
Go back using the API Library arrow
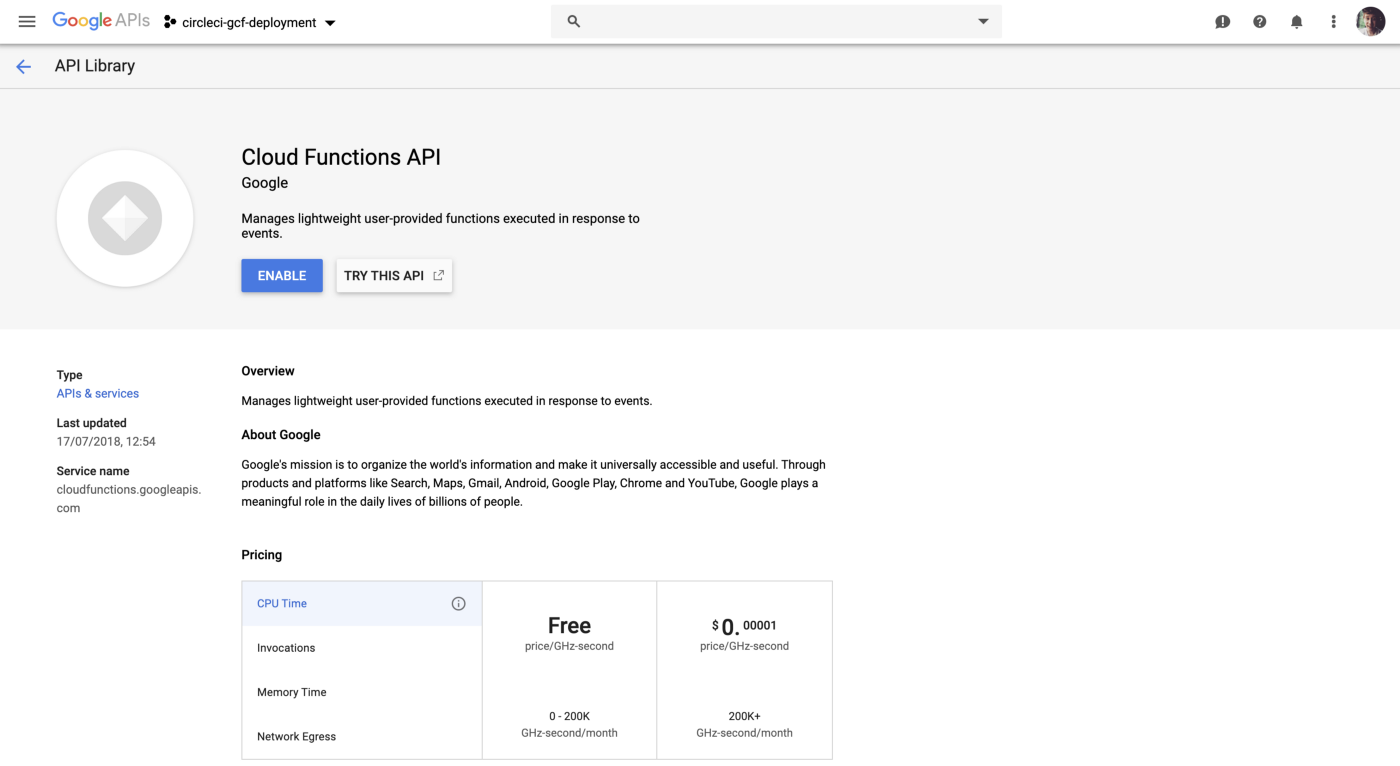point(24,66)
